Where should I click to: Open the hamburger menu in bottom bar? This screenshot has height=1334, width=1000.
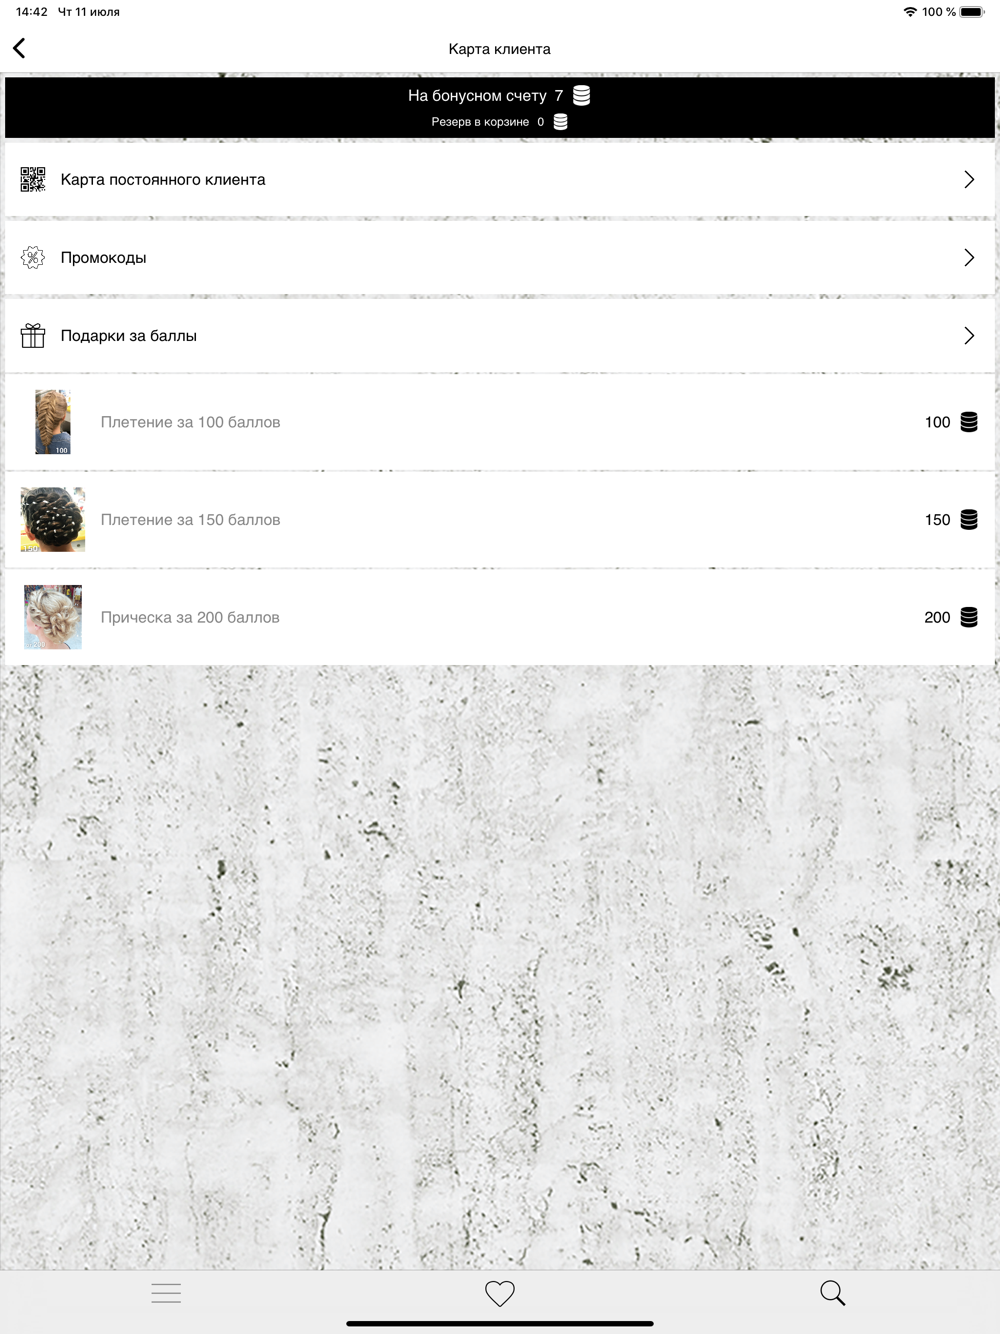(166, 1293)
